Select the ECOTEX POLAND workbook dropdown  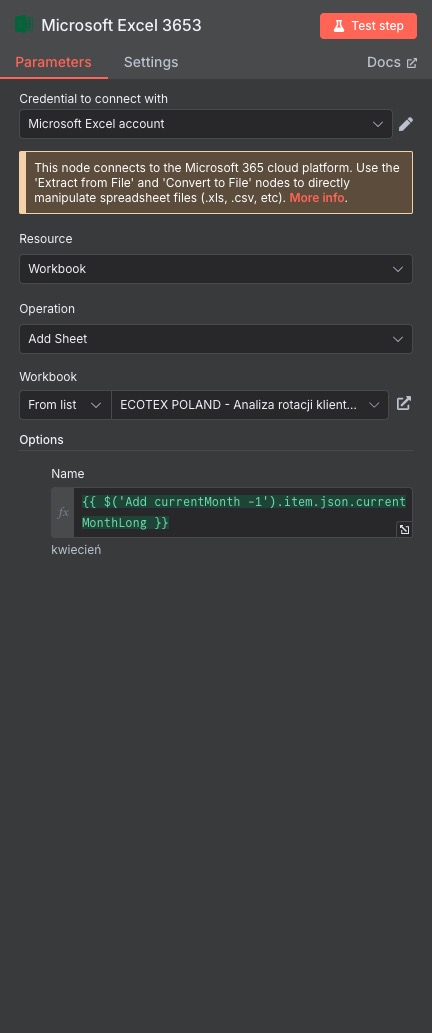(250, 405)
